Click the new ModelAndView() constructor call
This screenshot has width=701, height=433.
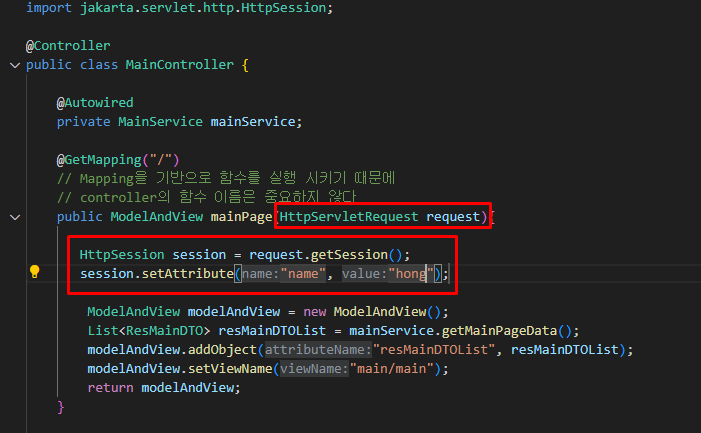372,311
